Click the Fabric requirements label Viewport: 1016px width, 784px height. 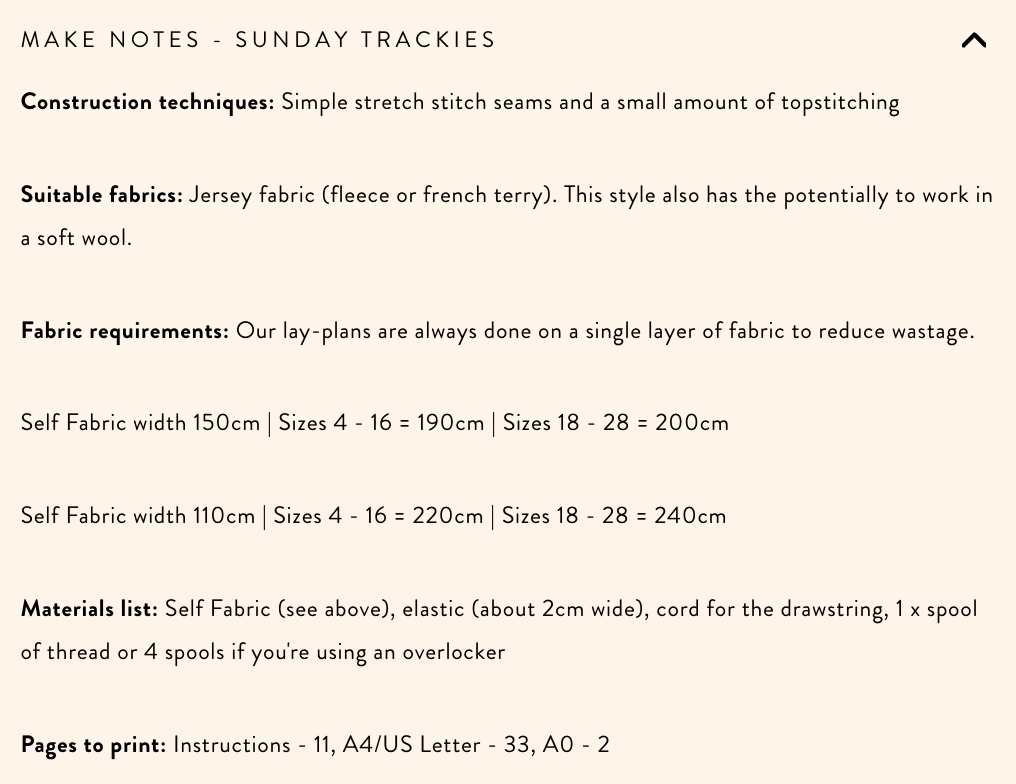point(124,330)
